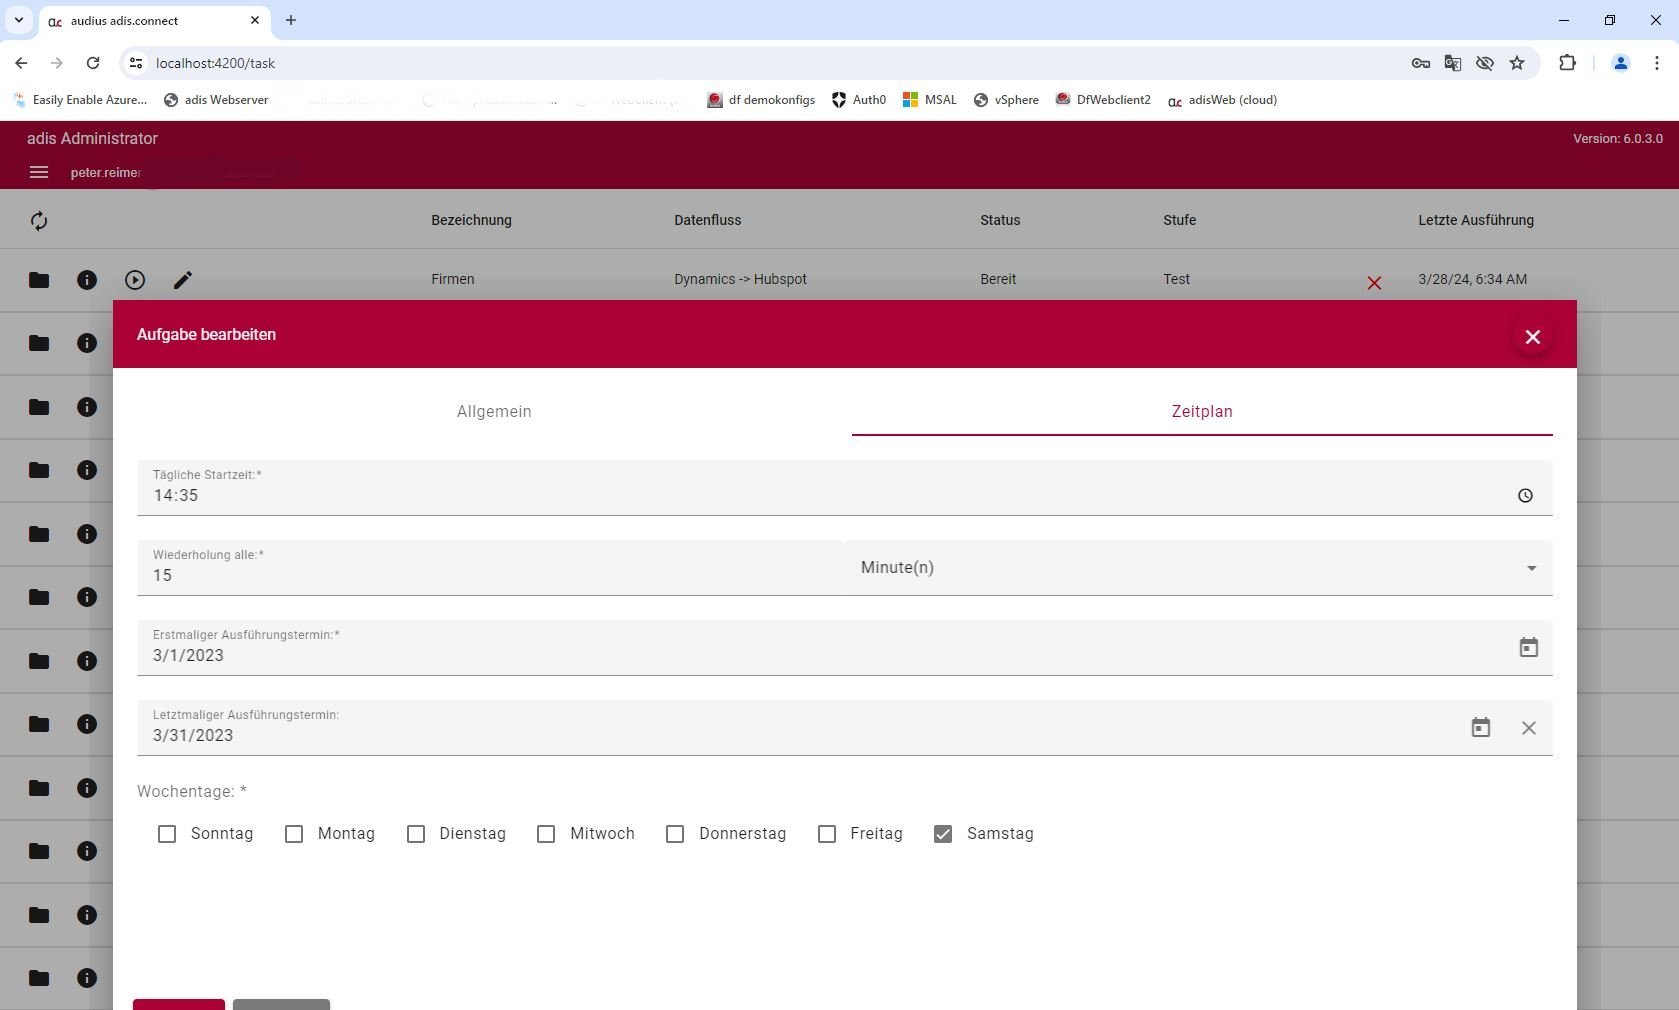Click the Wiederholung alle input field
The image size is (1679, 1010).
coord(490,575)
